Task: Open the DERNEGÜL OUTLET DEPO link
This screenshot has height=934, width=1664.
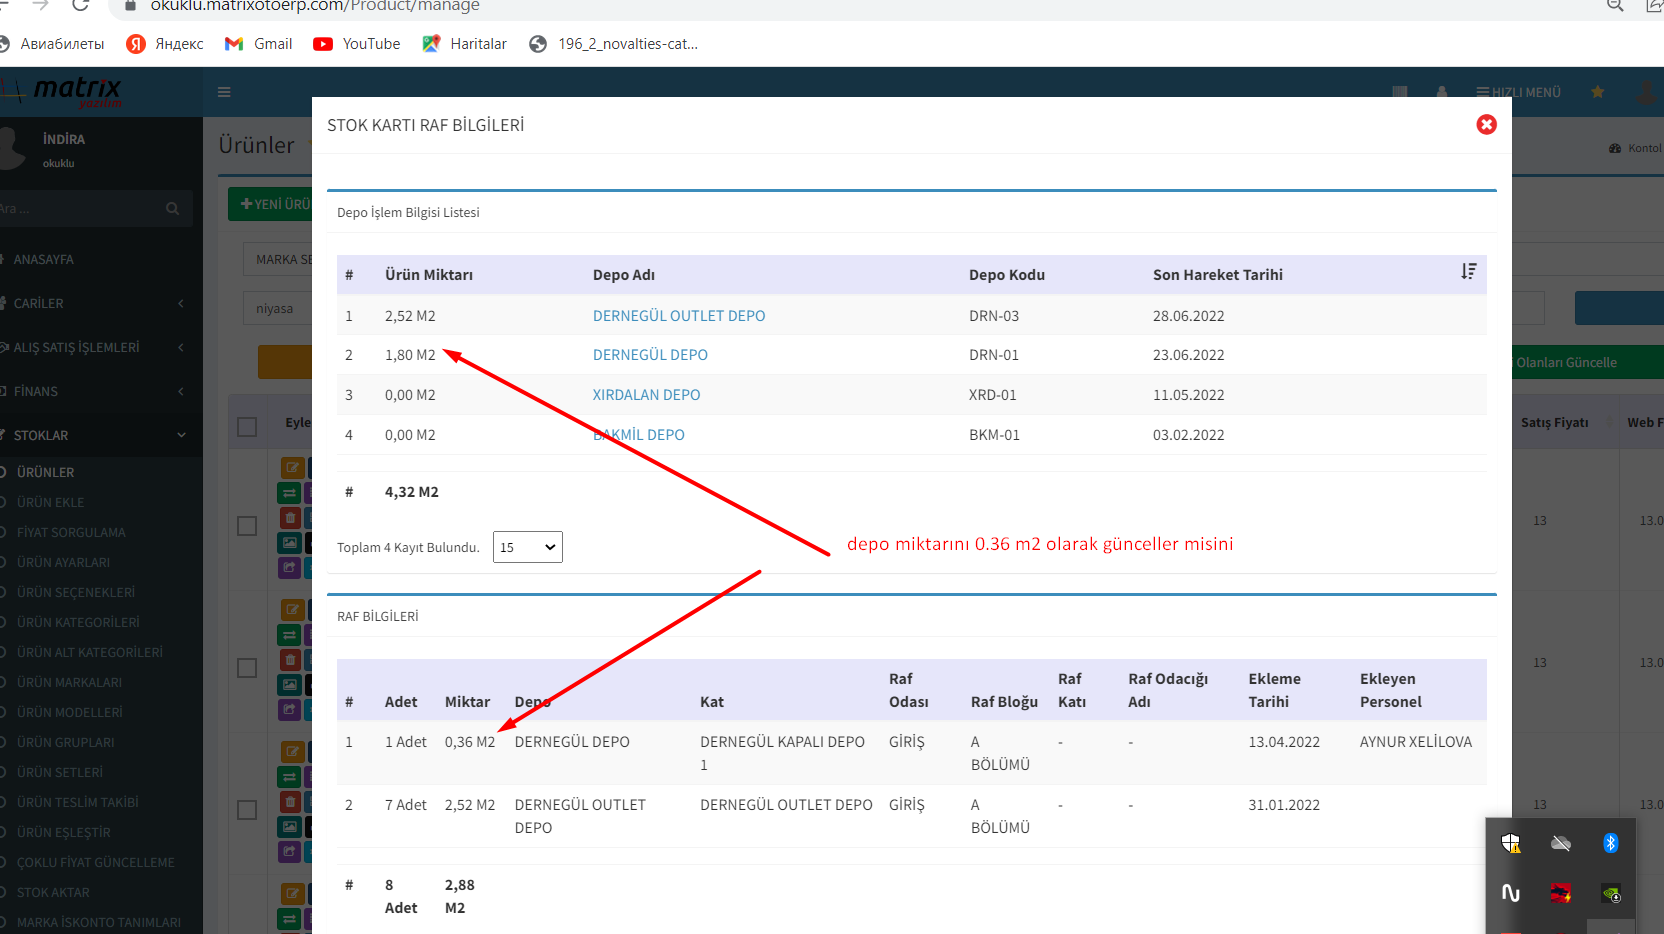Action: 678,316
